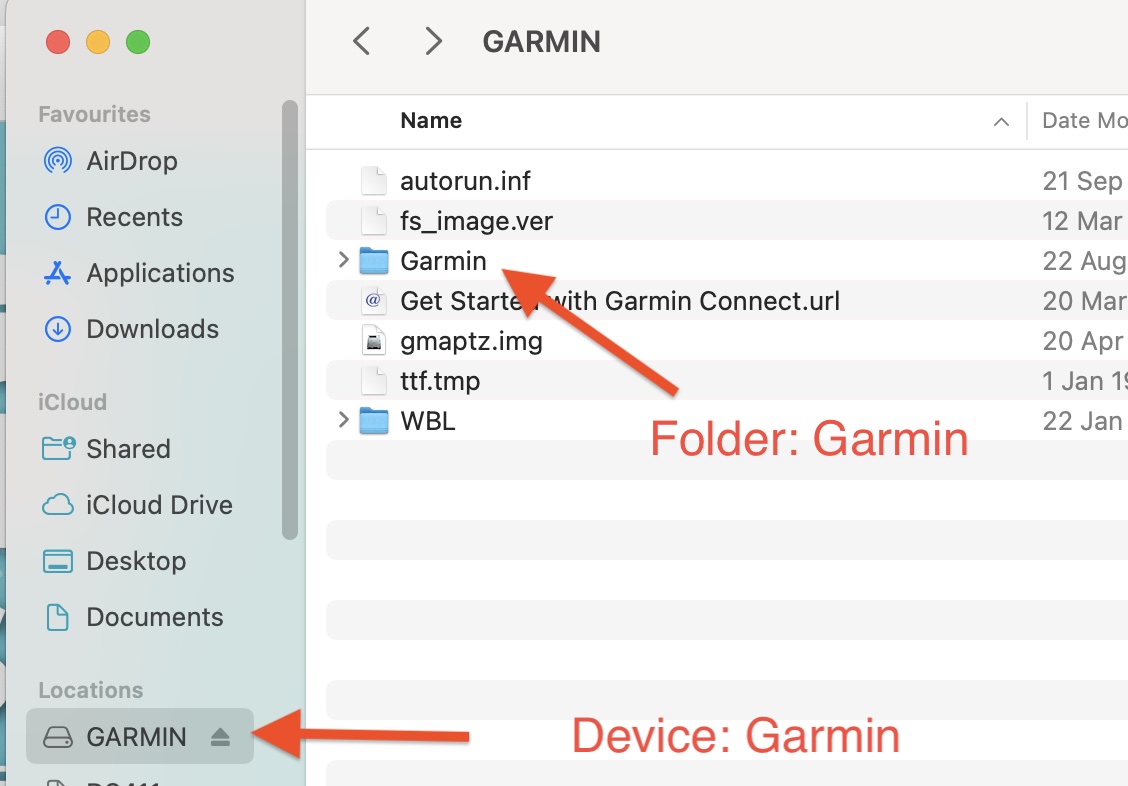Open Documents in the sidebar
This screenshot has height=786, width=1128.
click(x=133, y=617)
